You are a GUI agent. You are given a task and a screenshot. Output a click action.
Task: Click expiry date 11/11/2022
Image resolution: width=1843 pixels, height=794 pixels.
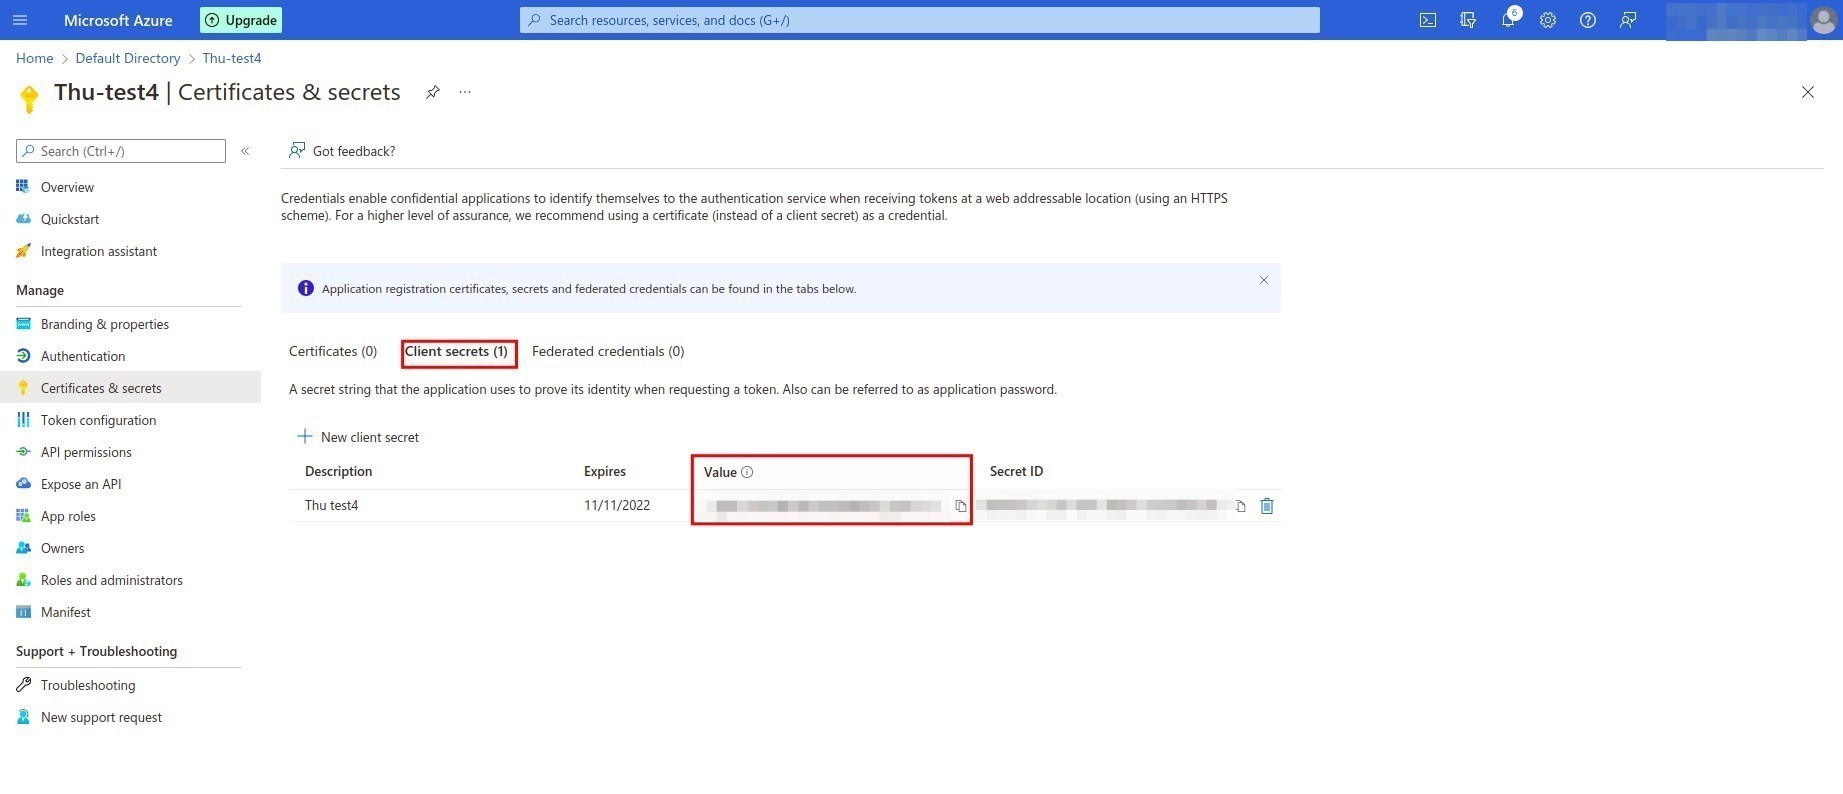pyautogui.click(x=617, y=505)
